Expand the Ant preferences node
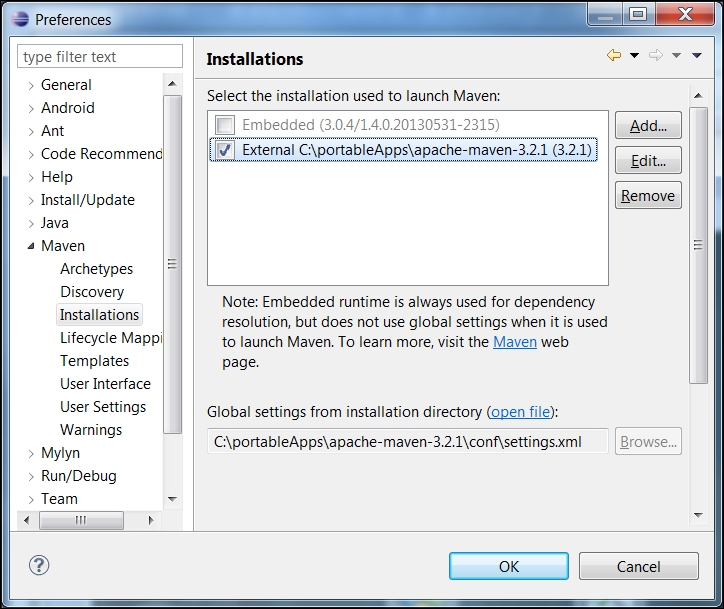Screen dimensions: 724x609 click(31, 132)
